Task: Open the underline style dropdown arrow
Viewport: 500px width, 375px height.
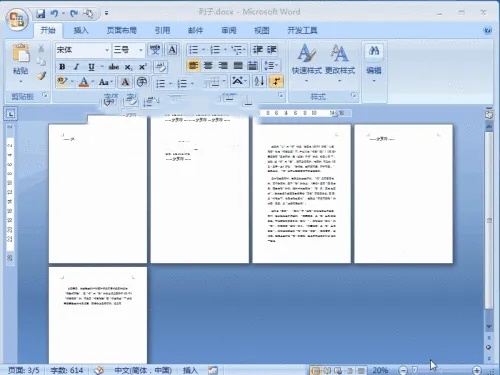Action: [102, 67]
